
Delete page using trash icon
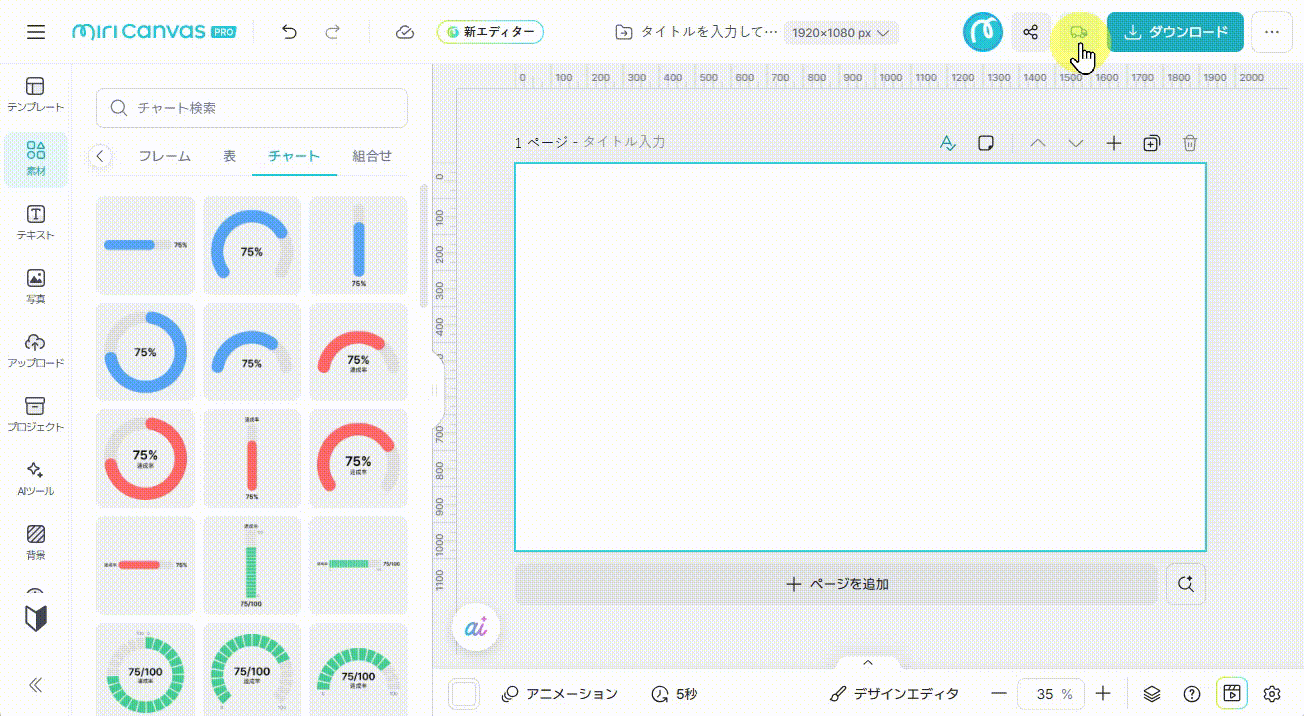[1190, 143]
